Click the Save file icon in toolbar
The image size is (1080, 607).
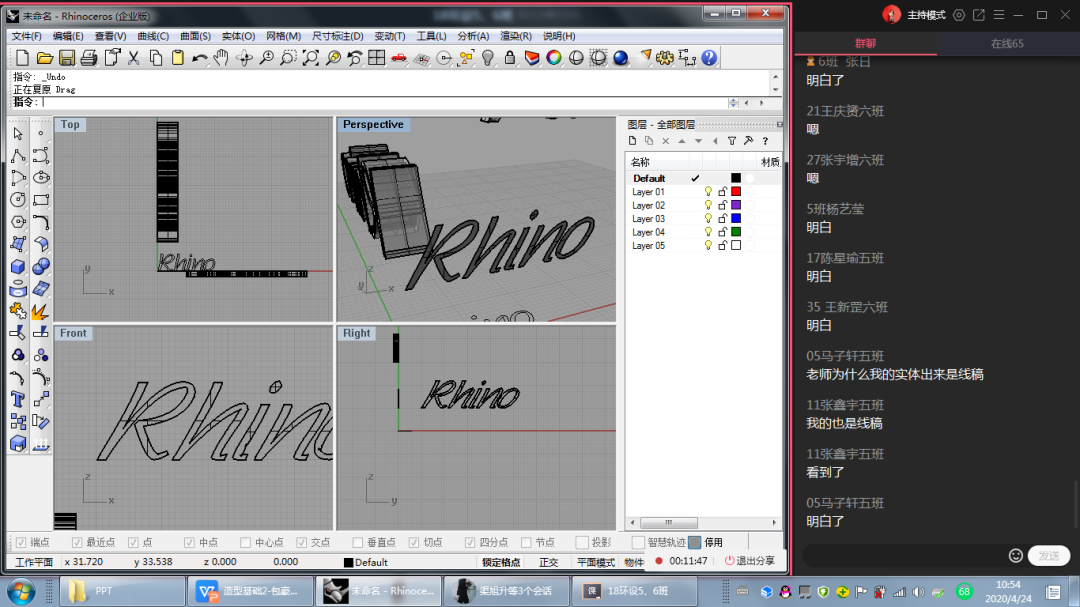[67, 58]
